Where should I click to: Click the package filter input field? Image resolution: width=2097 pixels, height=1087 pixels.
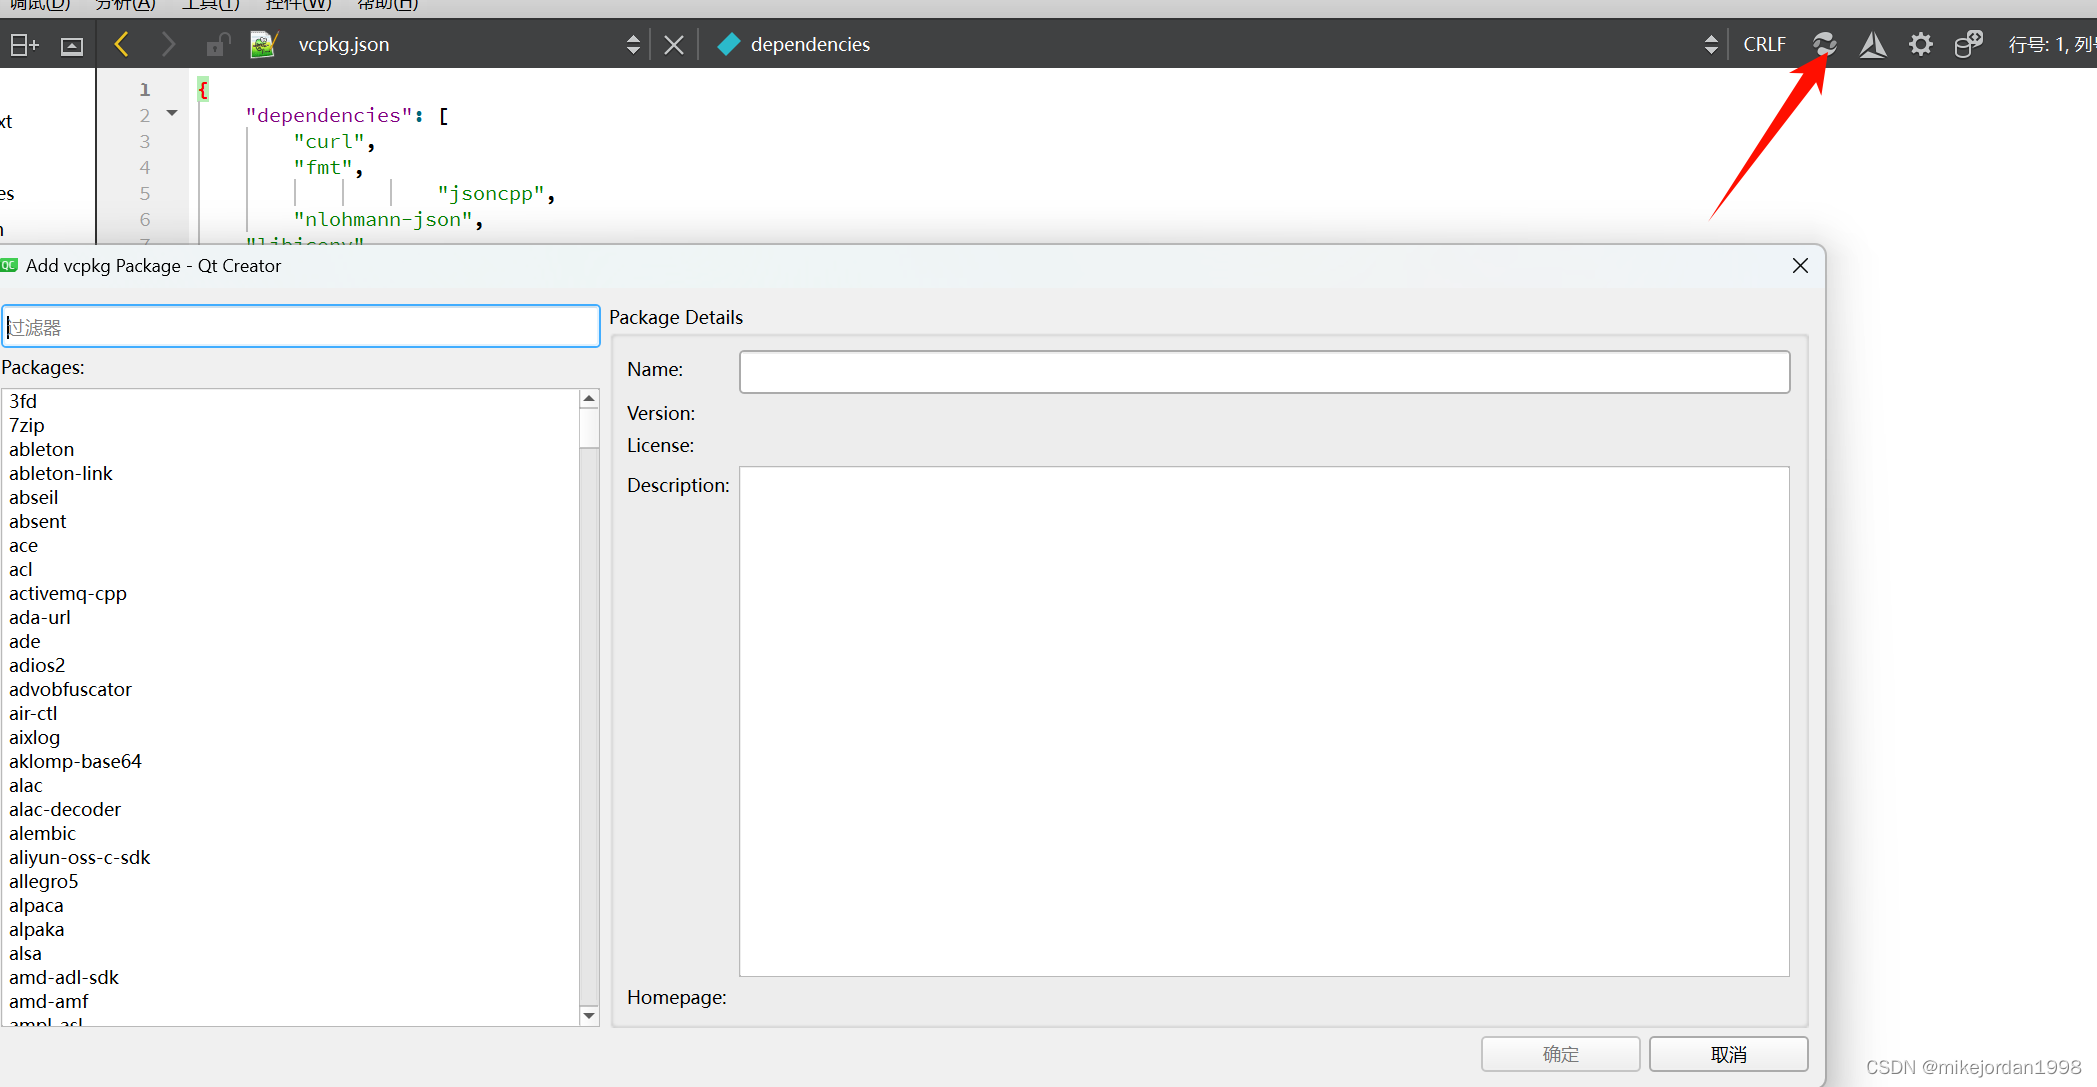[x=300, y=327]
